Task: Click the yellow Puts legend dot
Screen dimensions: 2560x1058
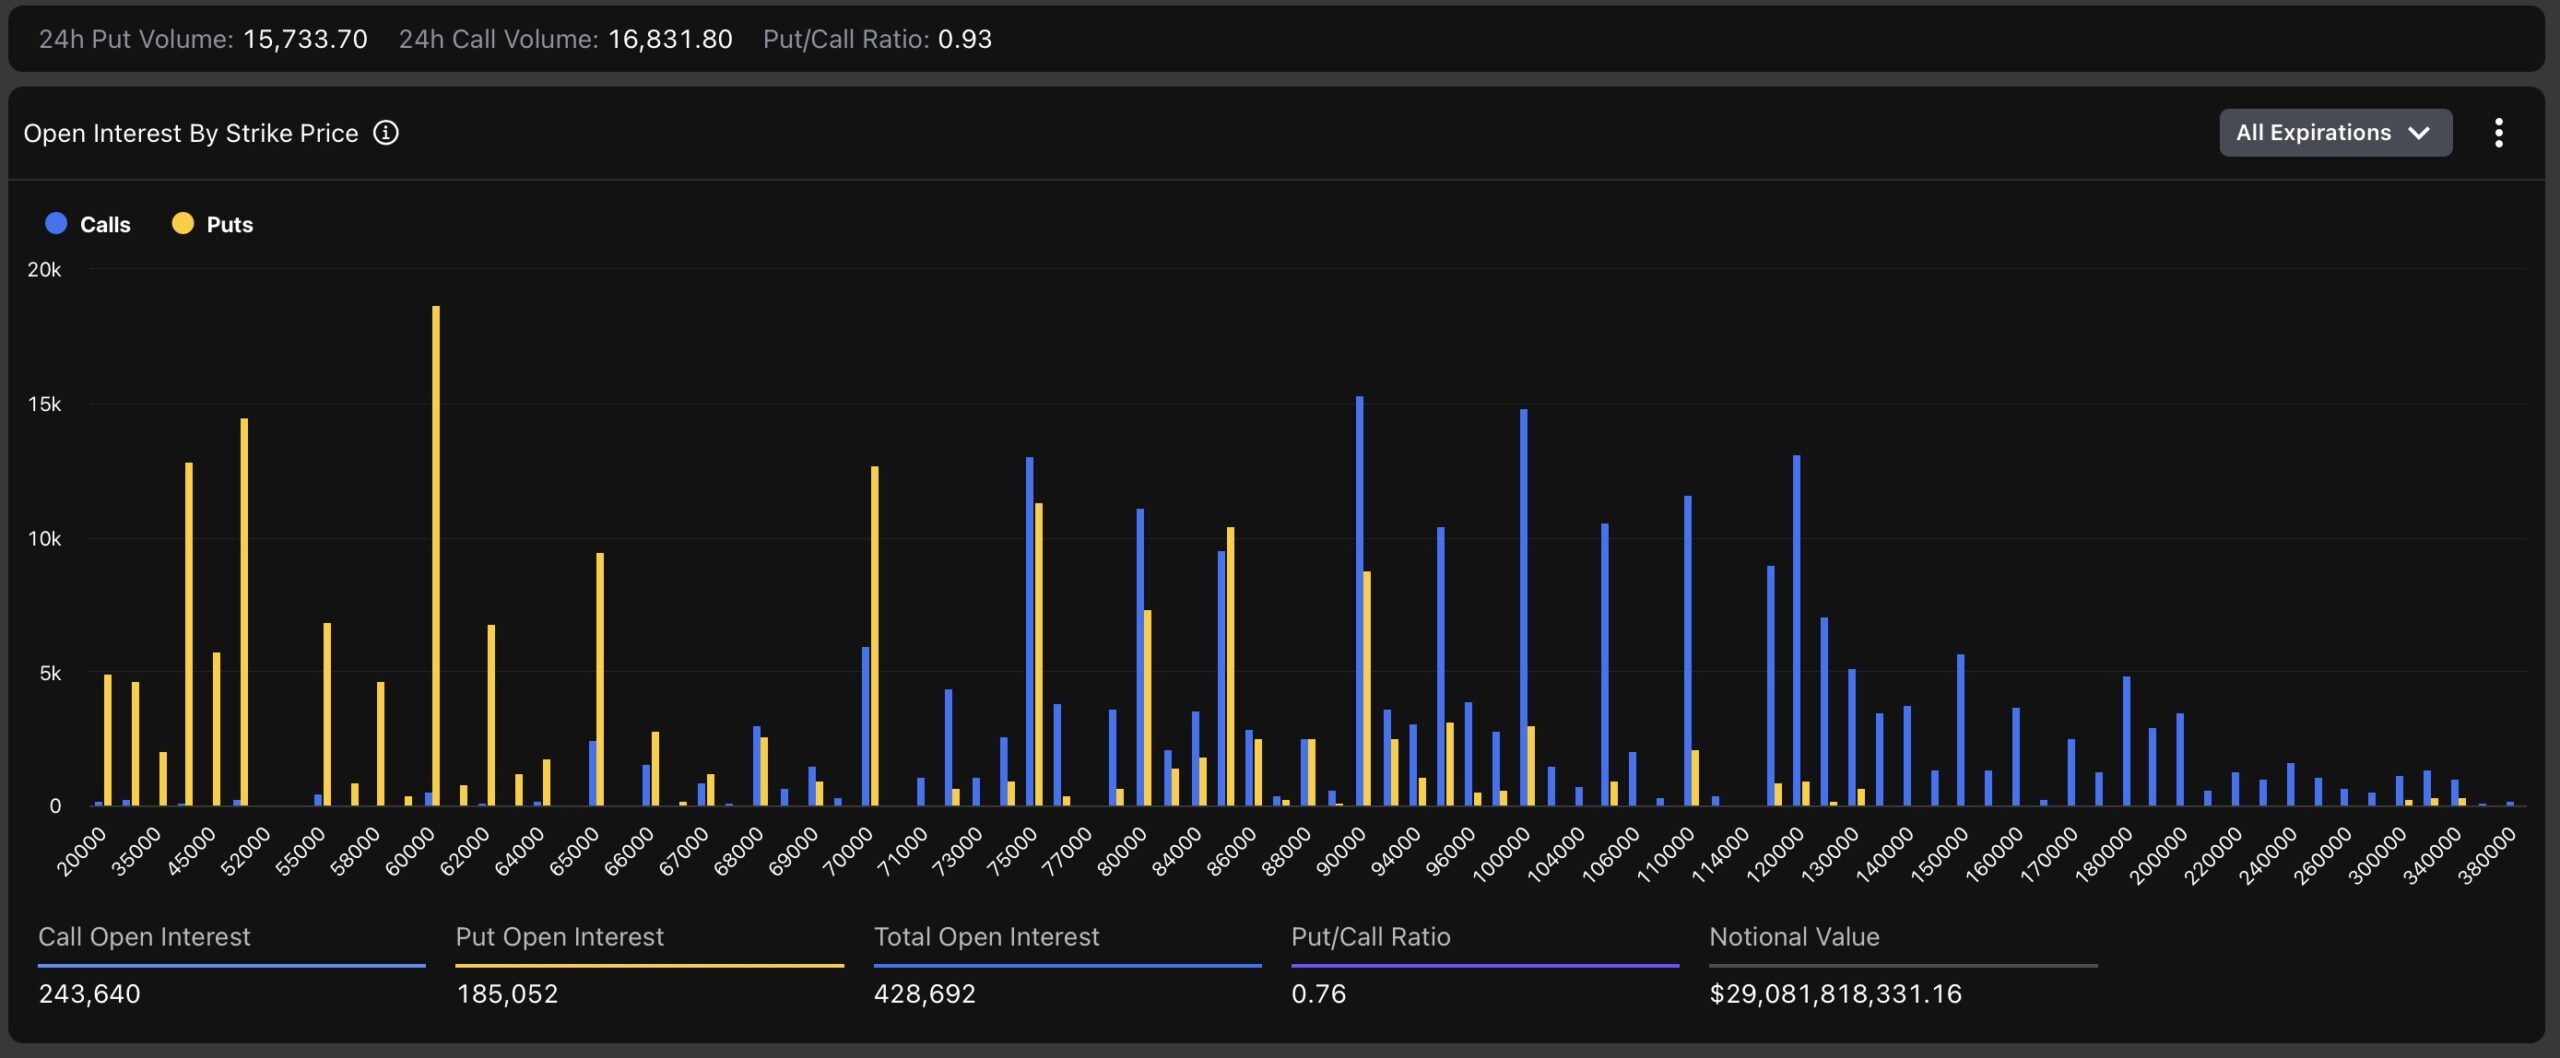Action: (182, 223)
